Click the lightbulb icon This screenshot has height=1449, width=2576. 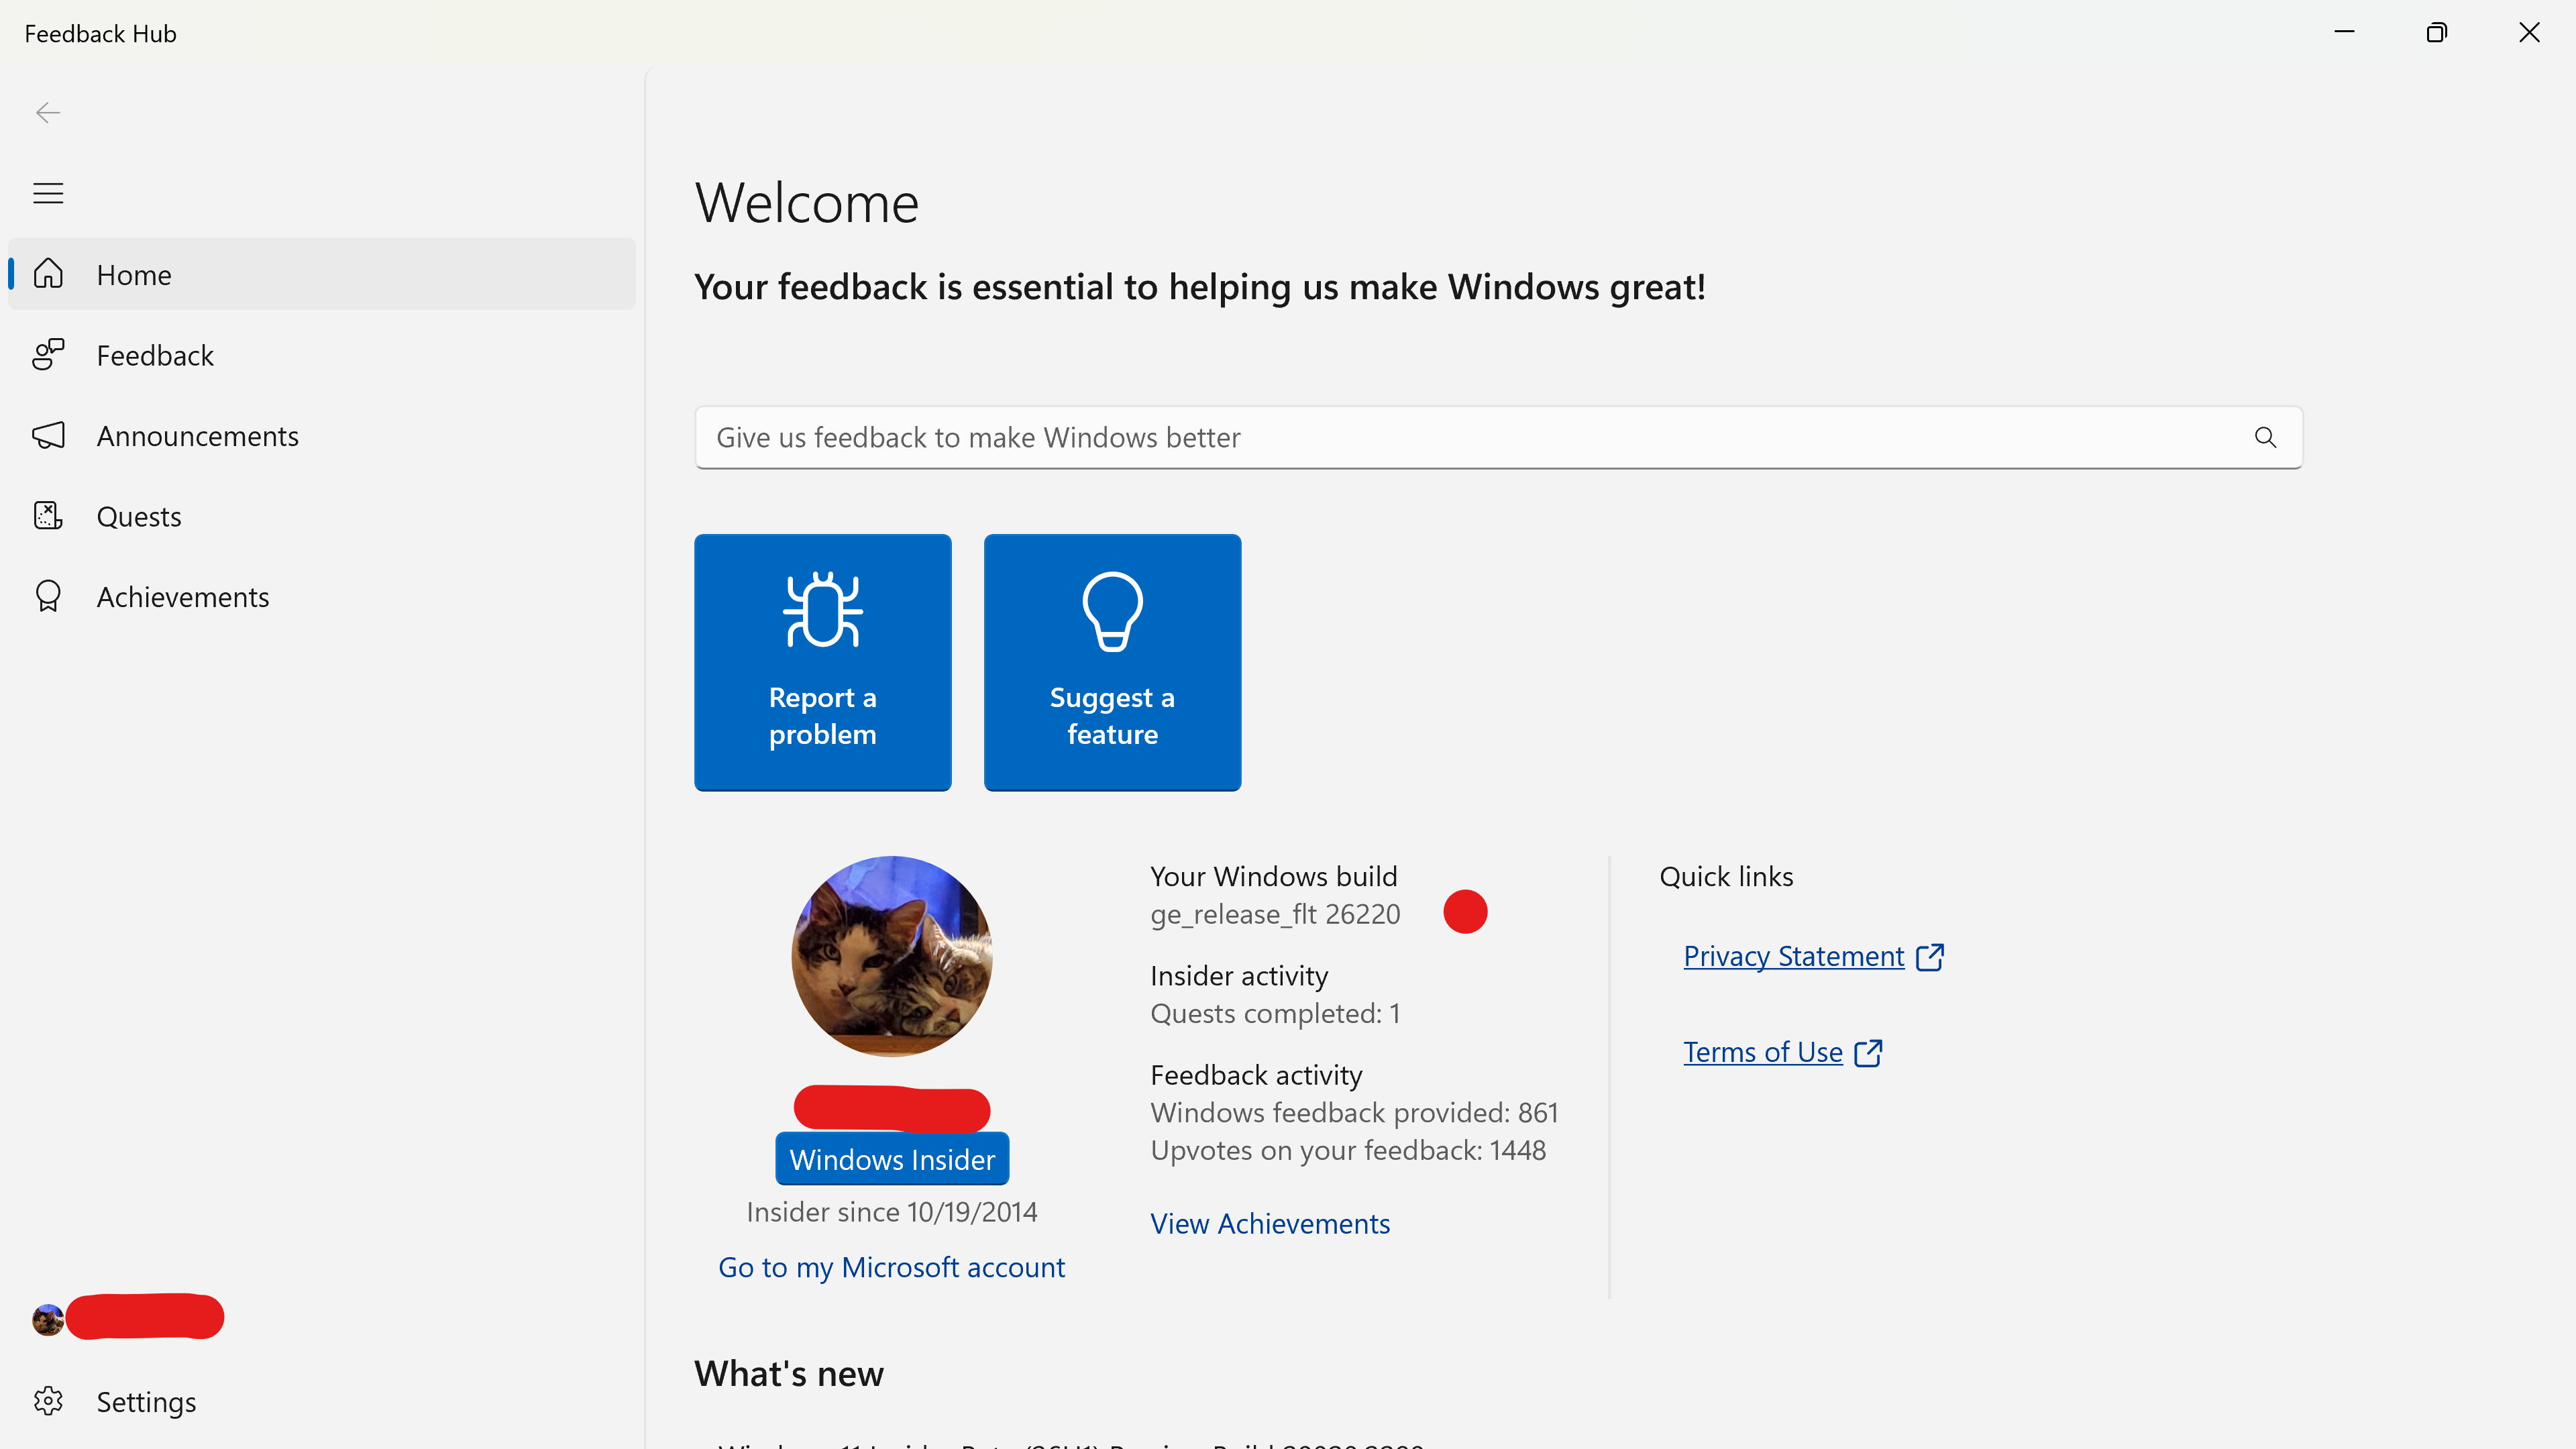click(1112, 611)
